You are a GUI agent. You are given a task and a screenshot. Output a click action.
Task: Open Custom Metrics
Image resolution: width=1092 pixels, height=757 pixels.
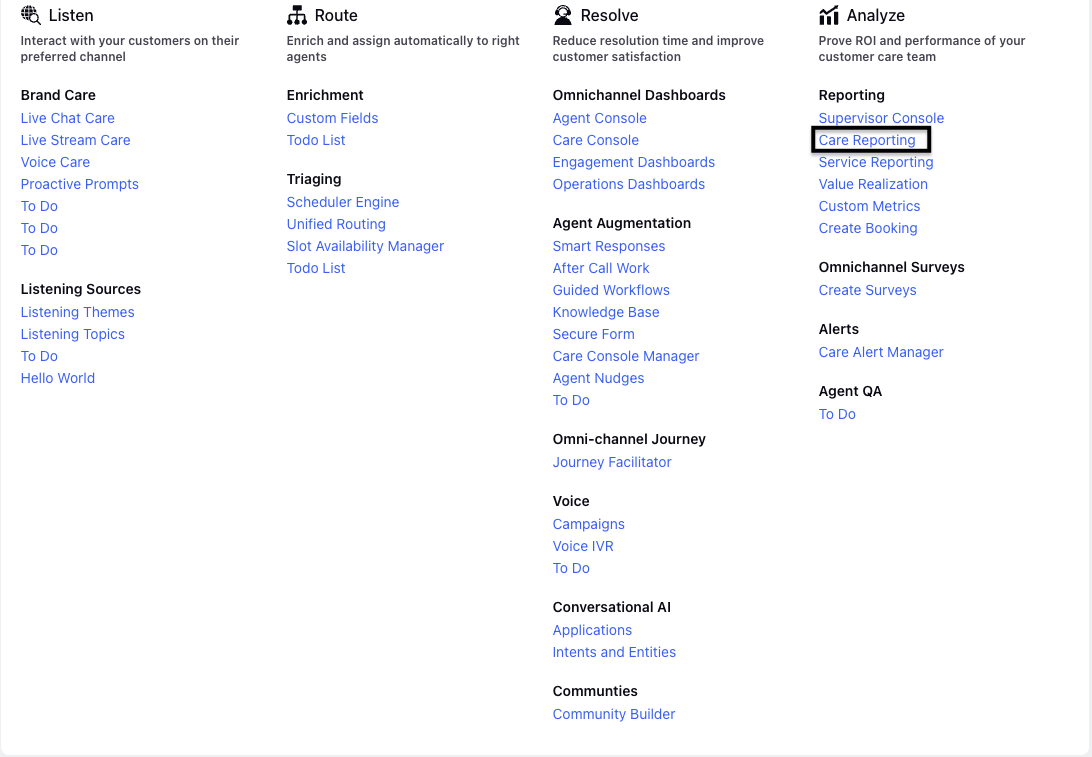(869, 206)
